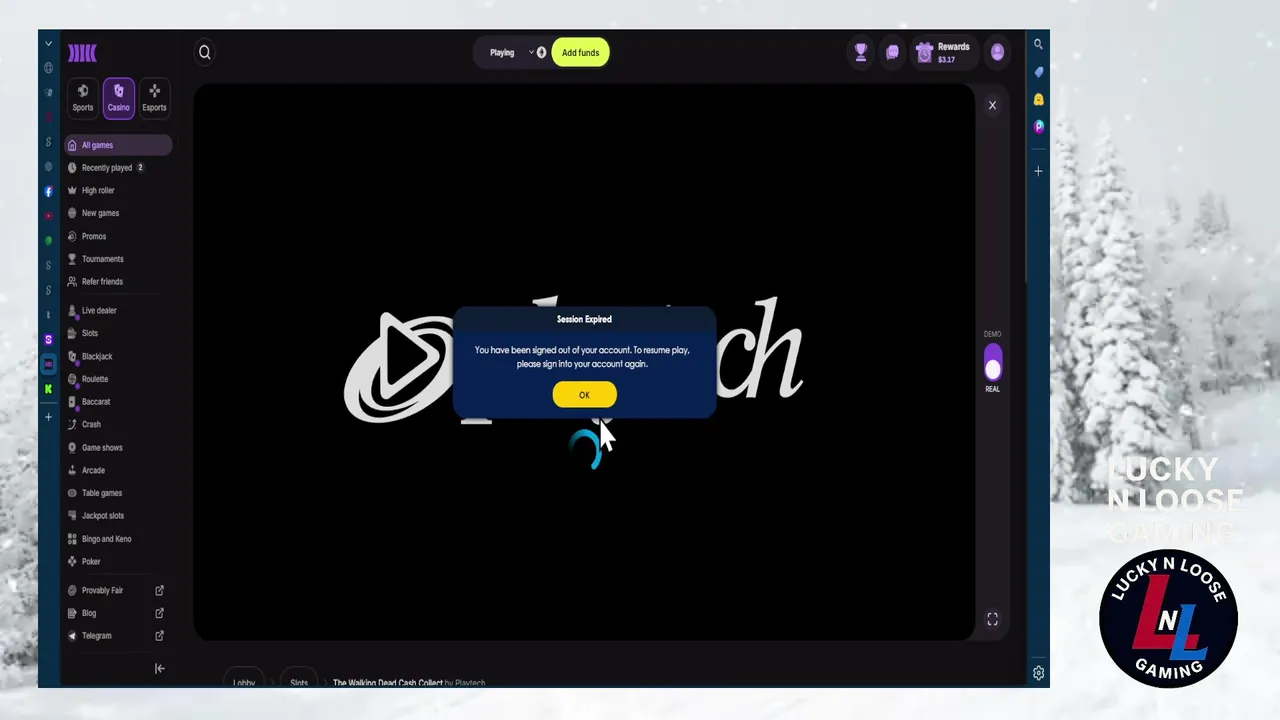Screen dimensions: 1280x720
Task: Open the globe icon in browser left sidebar
Action: tap(48, 68)
